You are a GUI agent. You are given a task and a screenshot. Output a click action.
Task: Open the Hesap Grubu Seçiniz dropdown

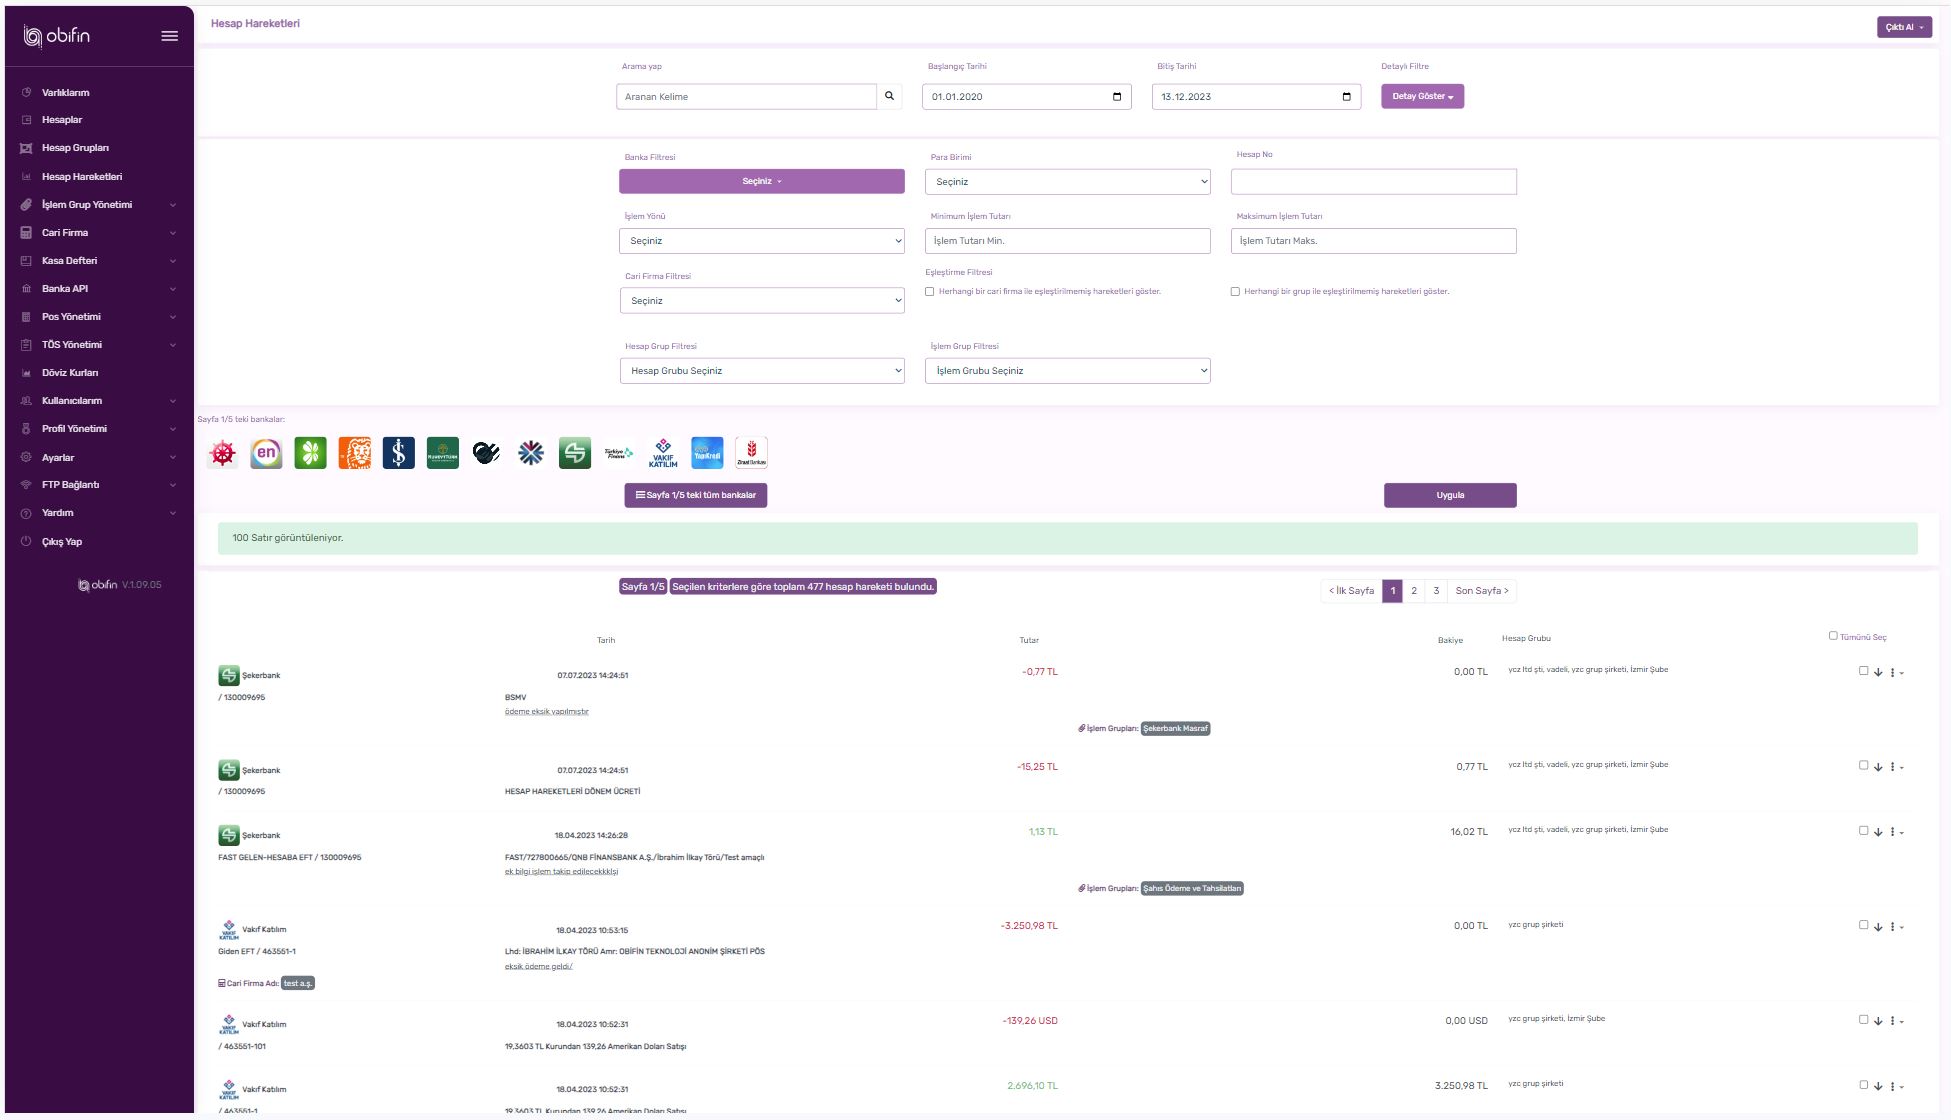(761, 371)
